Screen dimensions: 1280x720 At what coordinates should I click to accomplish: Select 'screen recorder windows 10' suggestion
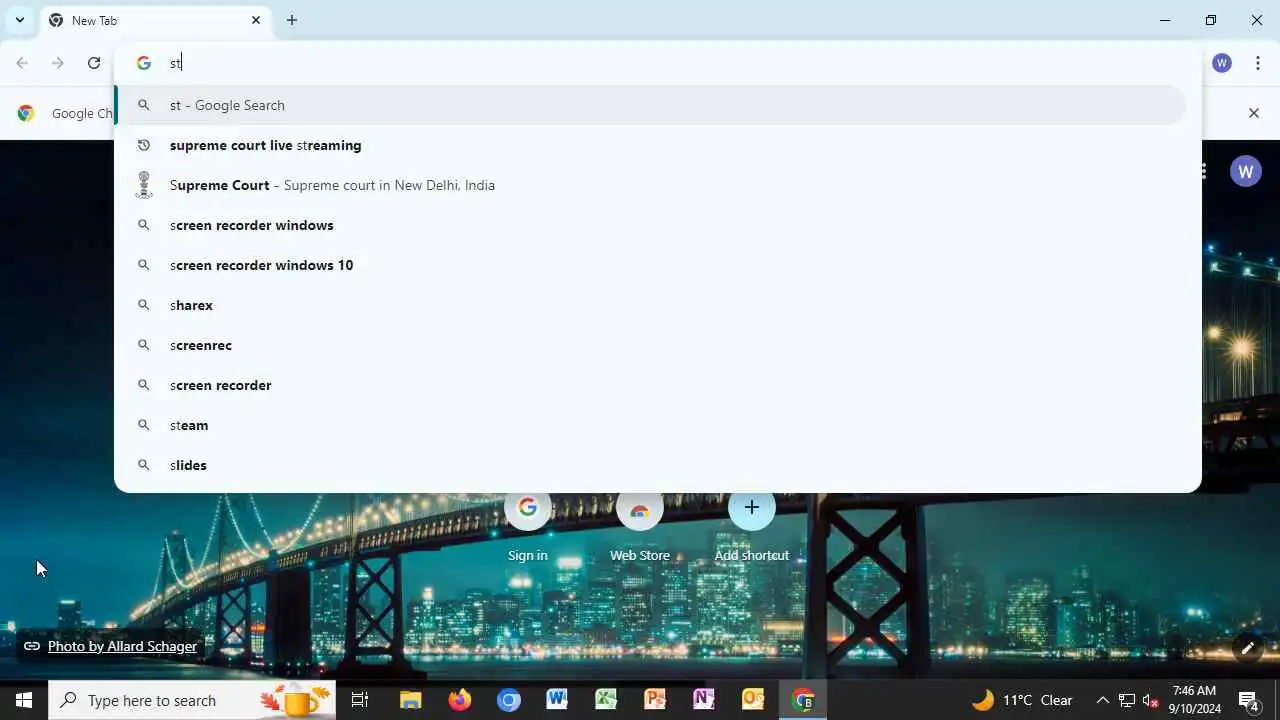[x=650, y=265]
